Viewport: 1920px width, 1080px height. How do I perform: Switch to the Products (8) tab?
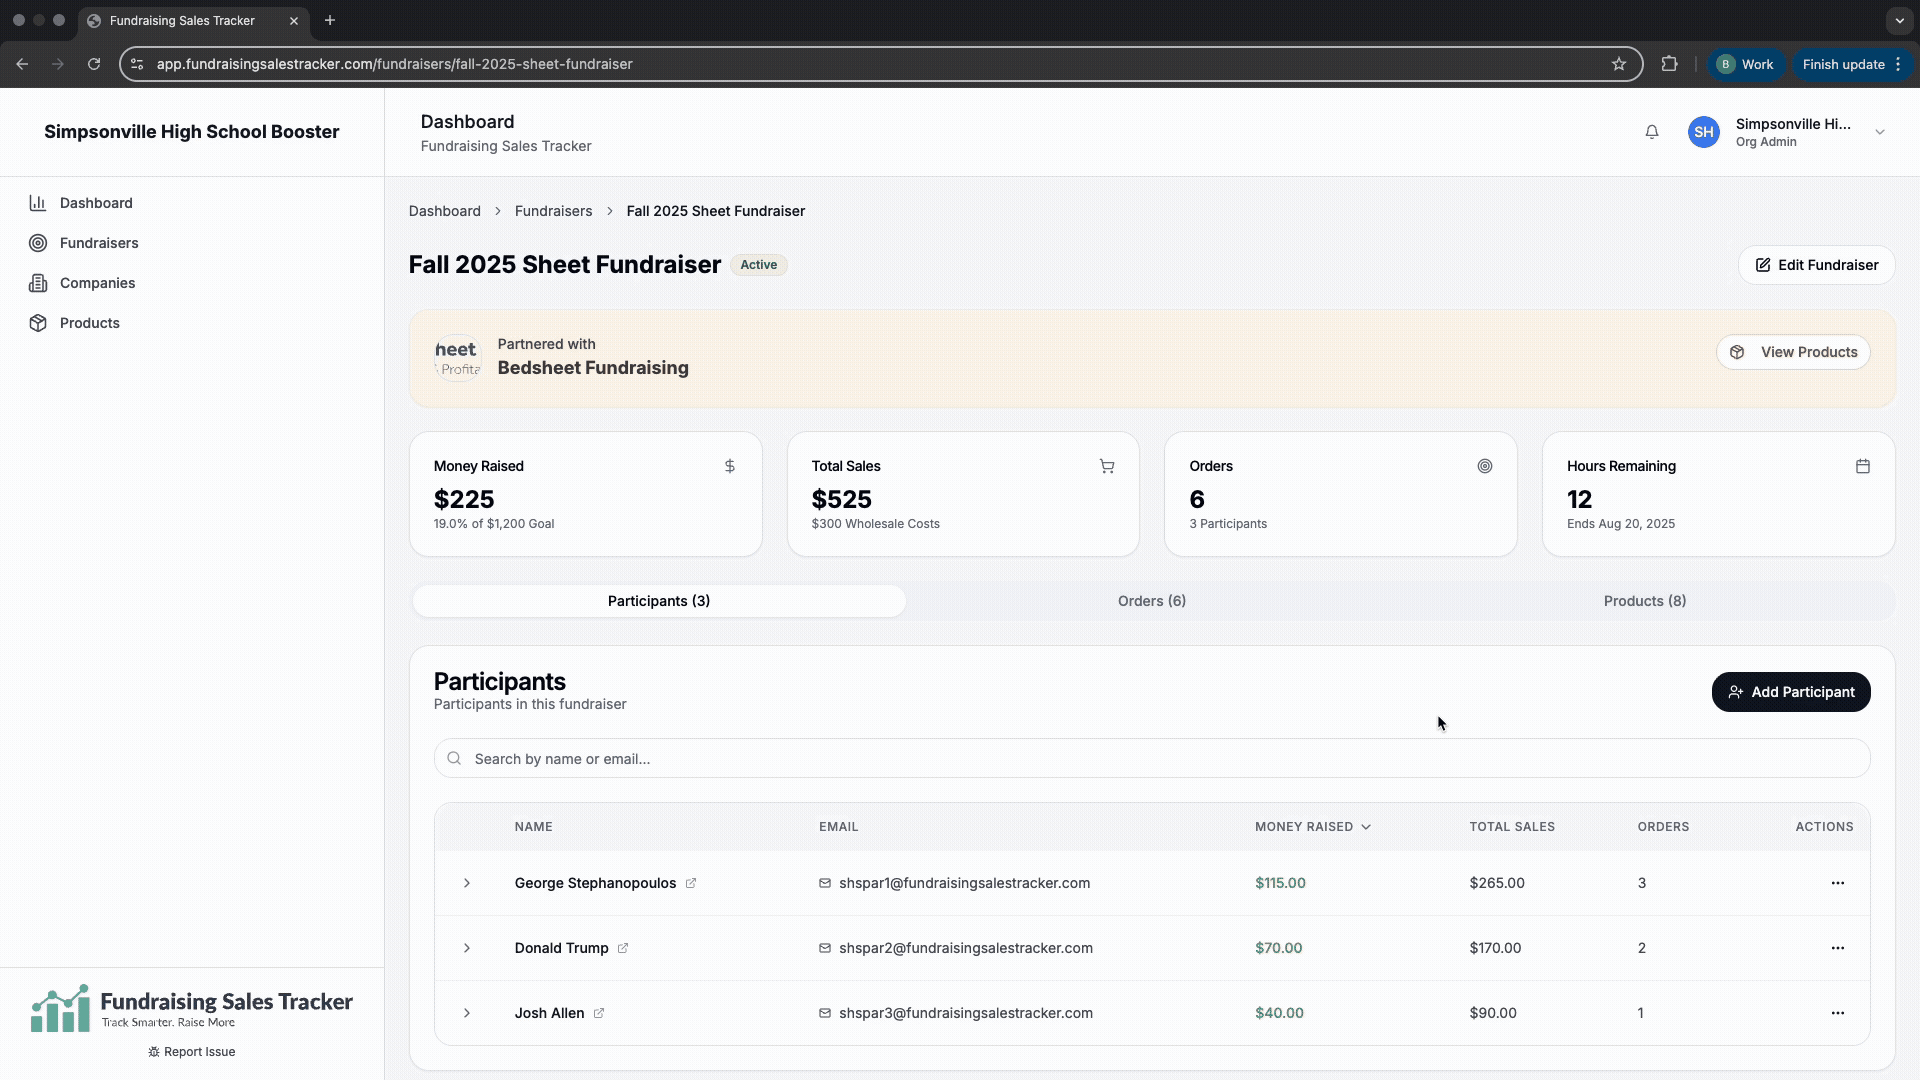pyautogui.click(x=1644, y=601)
